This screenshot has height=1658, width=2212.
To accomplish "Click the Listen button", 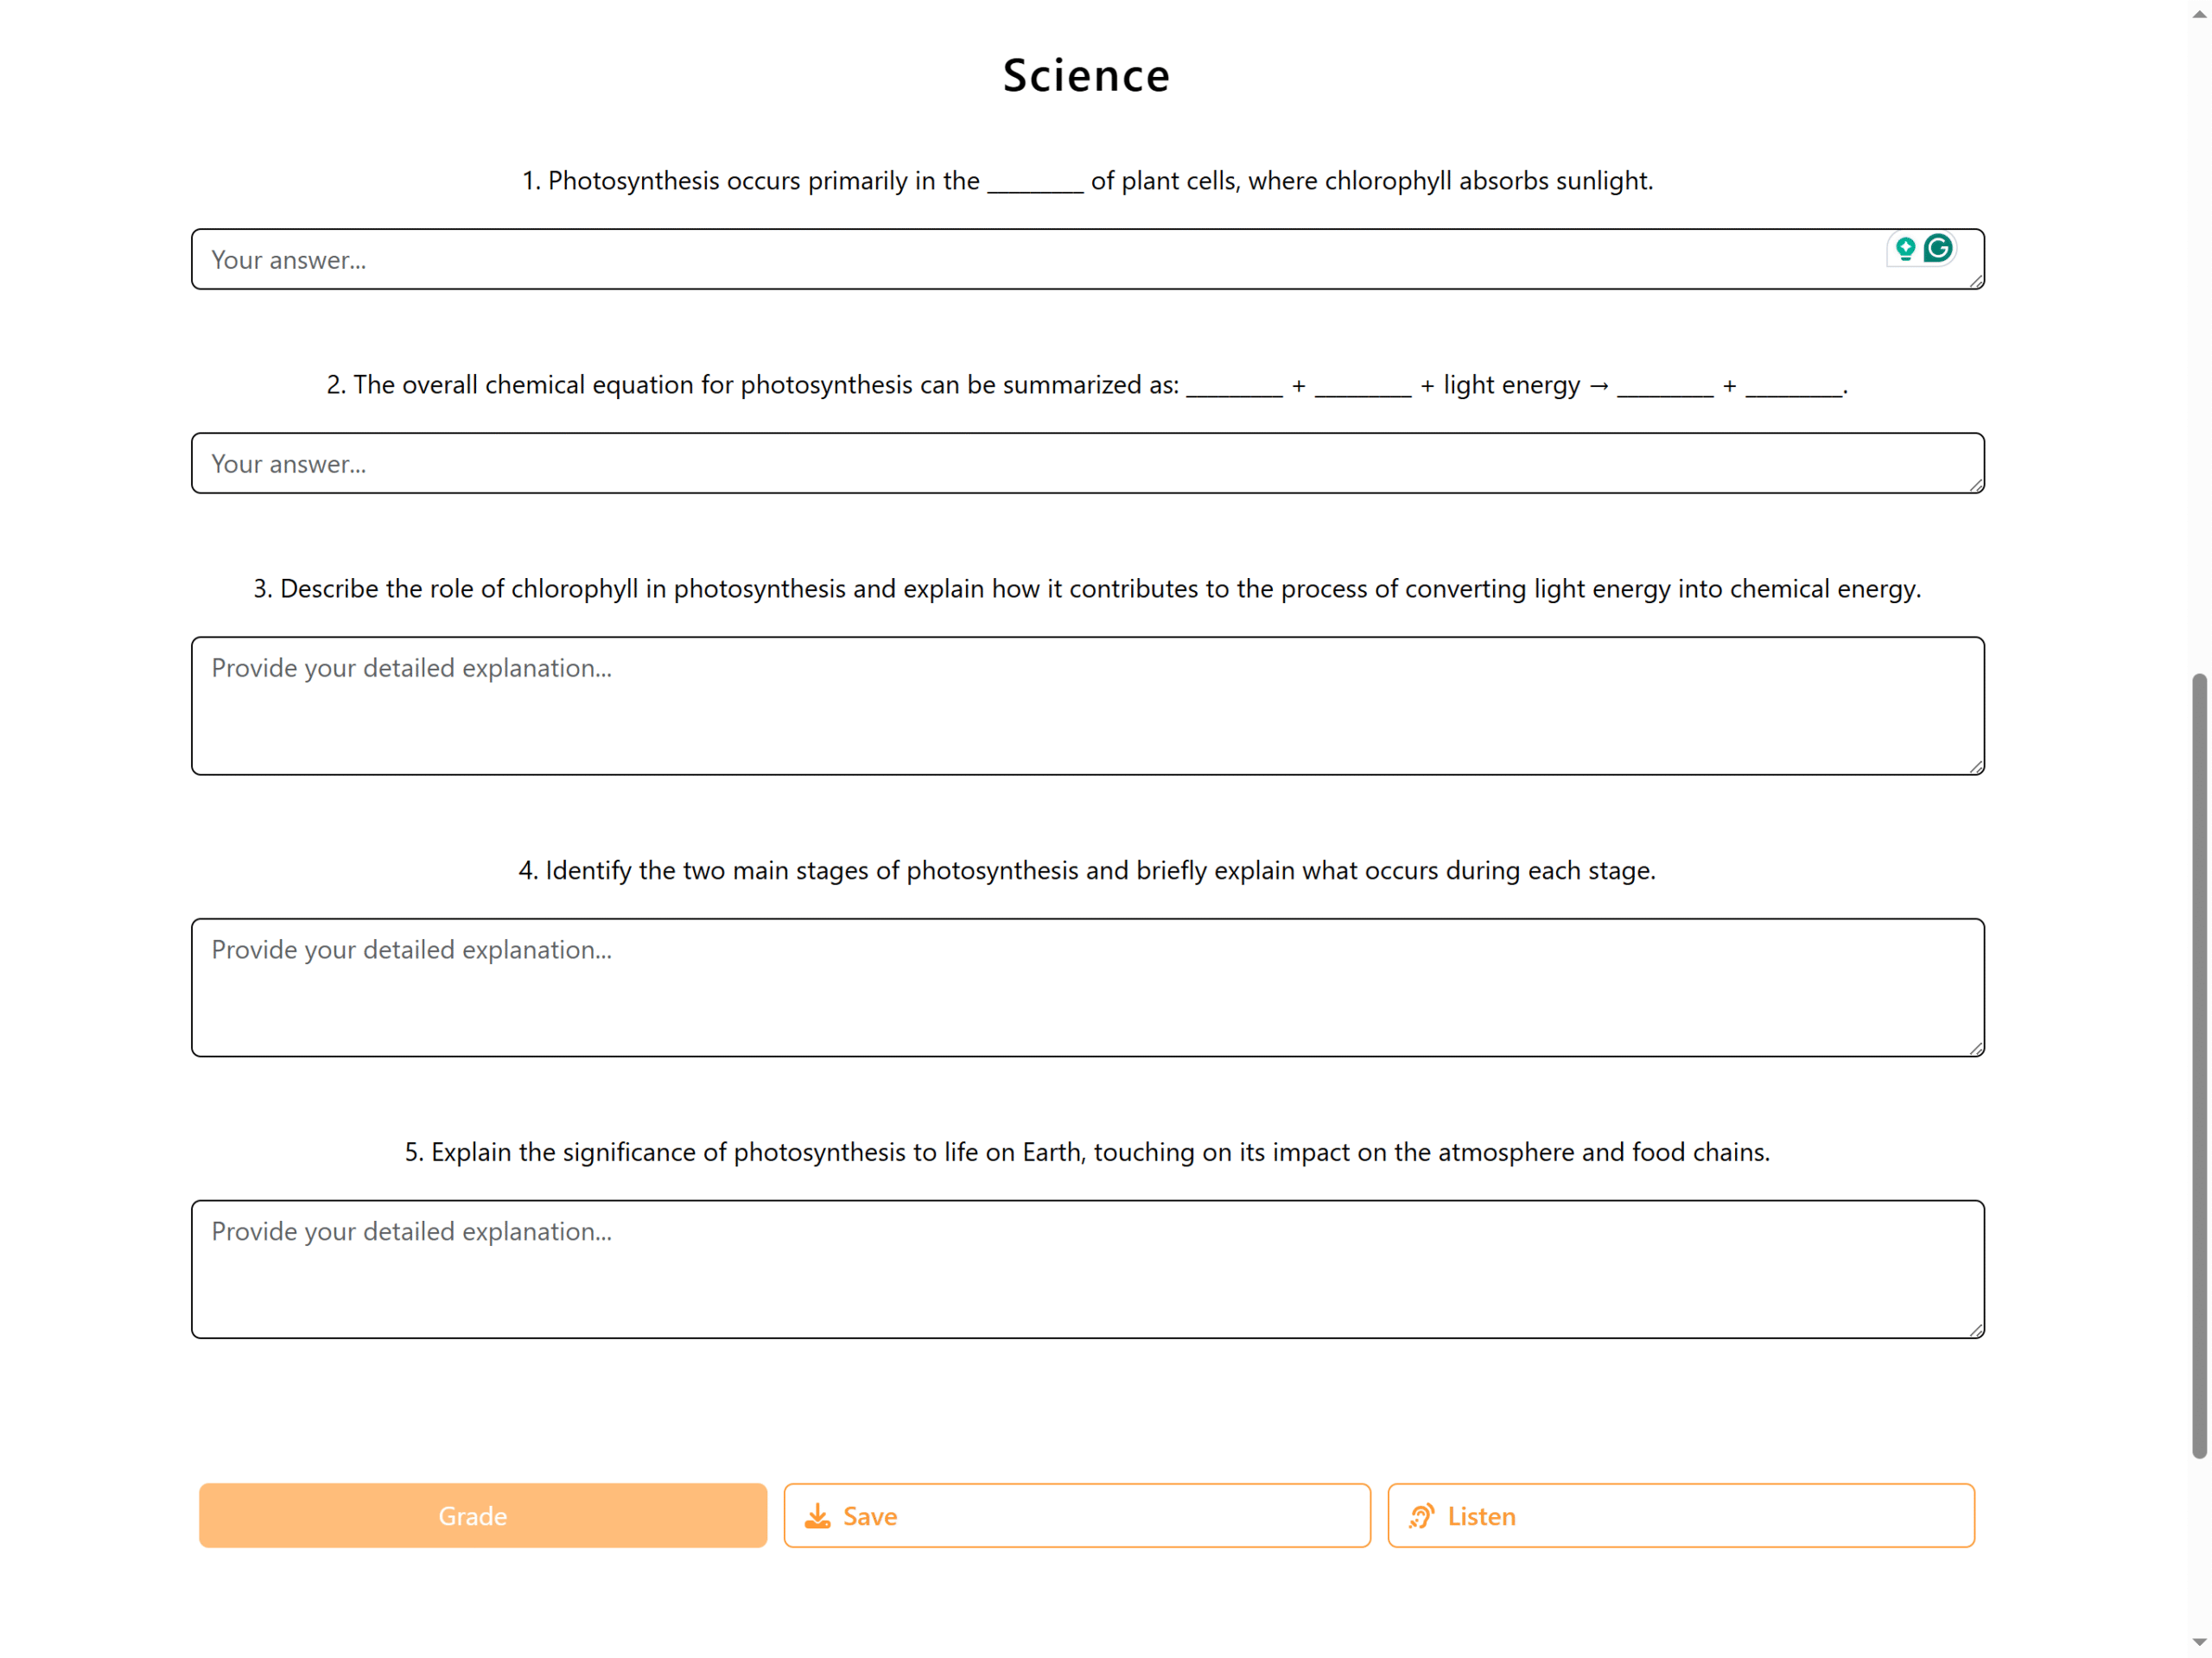I will tap(1681, 1515).
